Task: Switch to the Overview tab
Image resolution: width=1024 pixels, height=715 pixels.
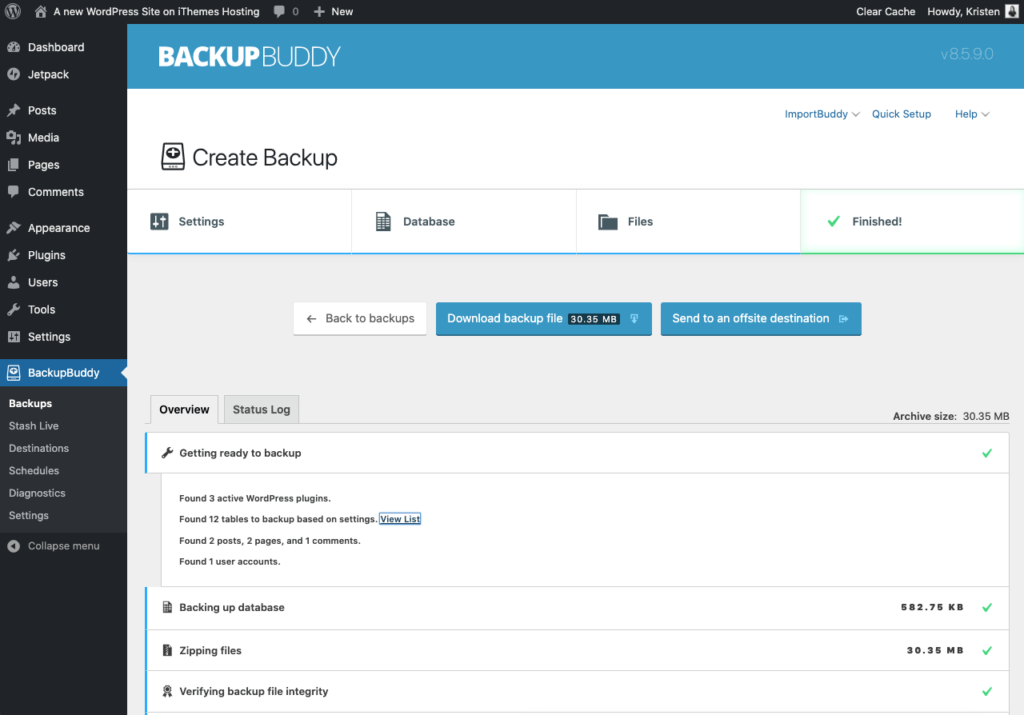Action: click(x=184, y=409)
